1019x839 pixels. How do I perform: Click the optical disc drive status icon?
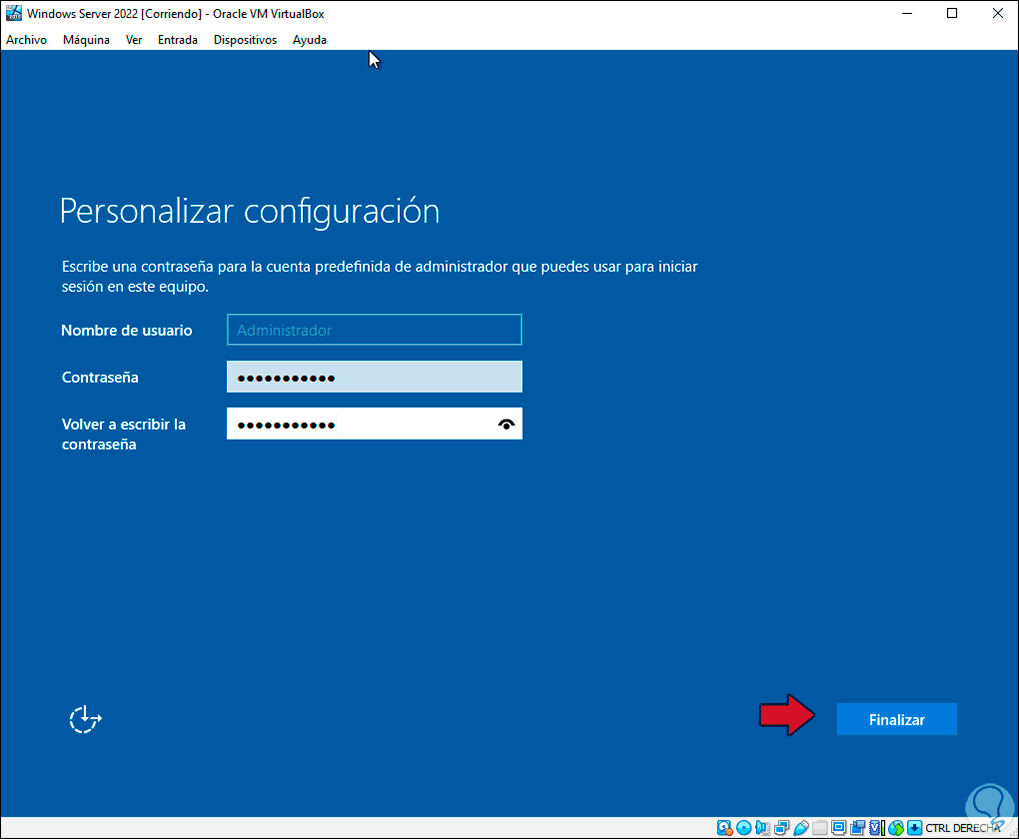click(x=743, y=828)
